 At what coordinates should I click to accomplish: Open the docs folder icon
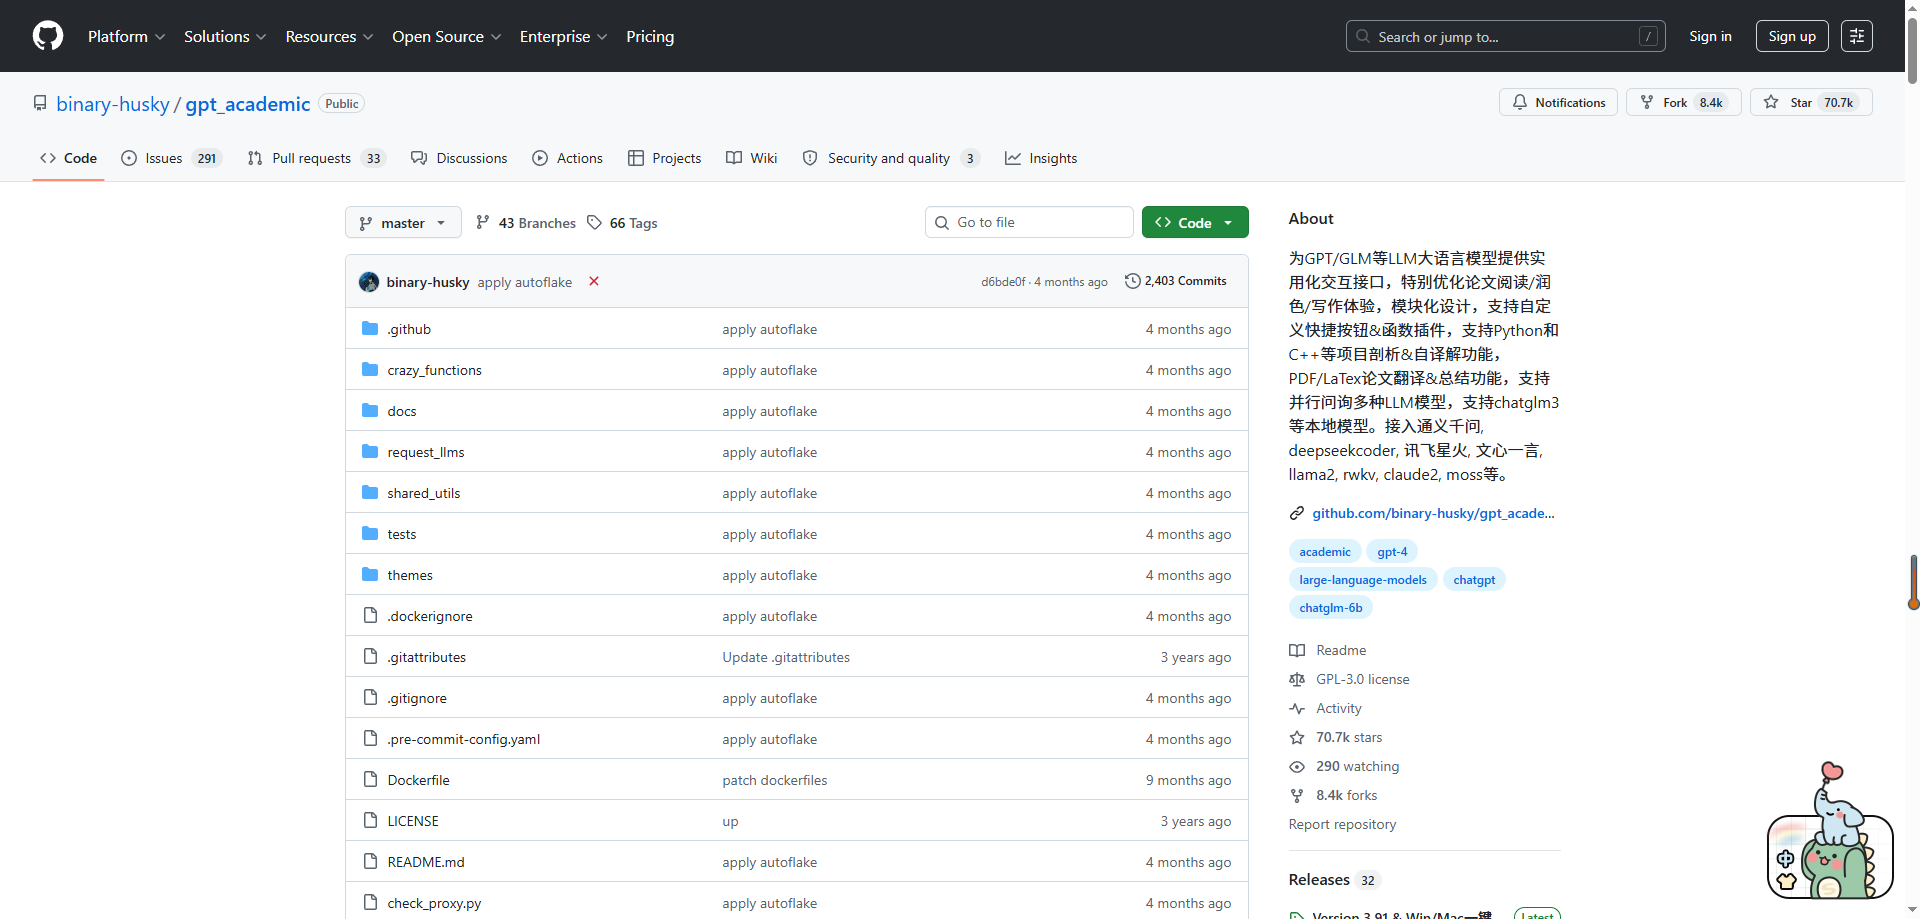pos(370,410)
